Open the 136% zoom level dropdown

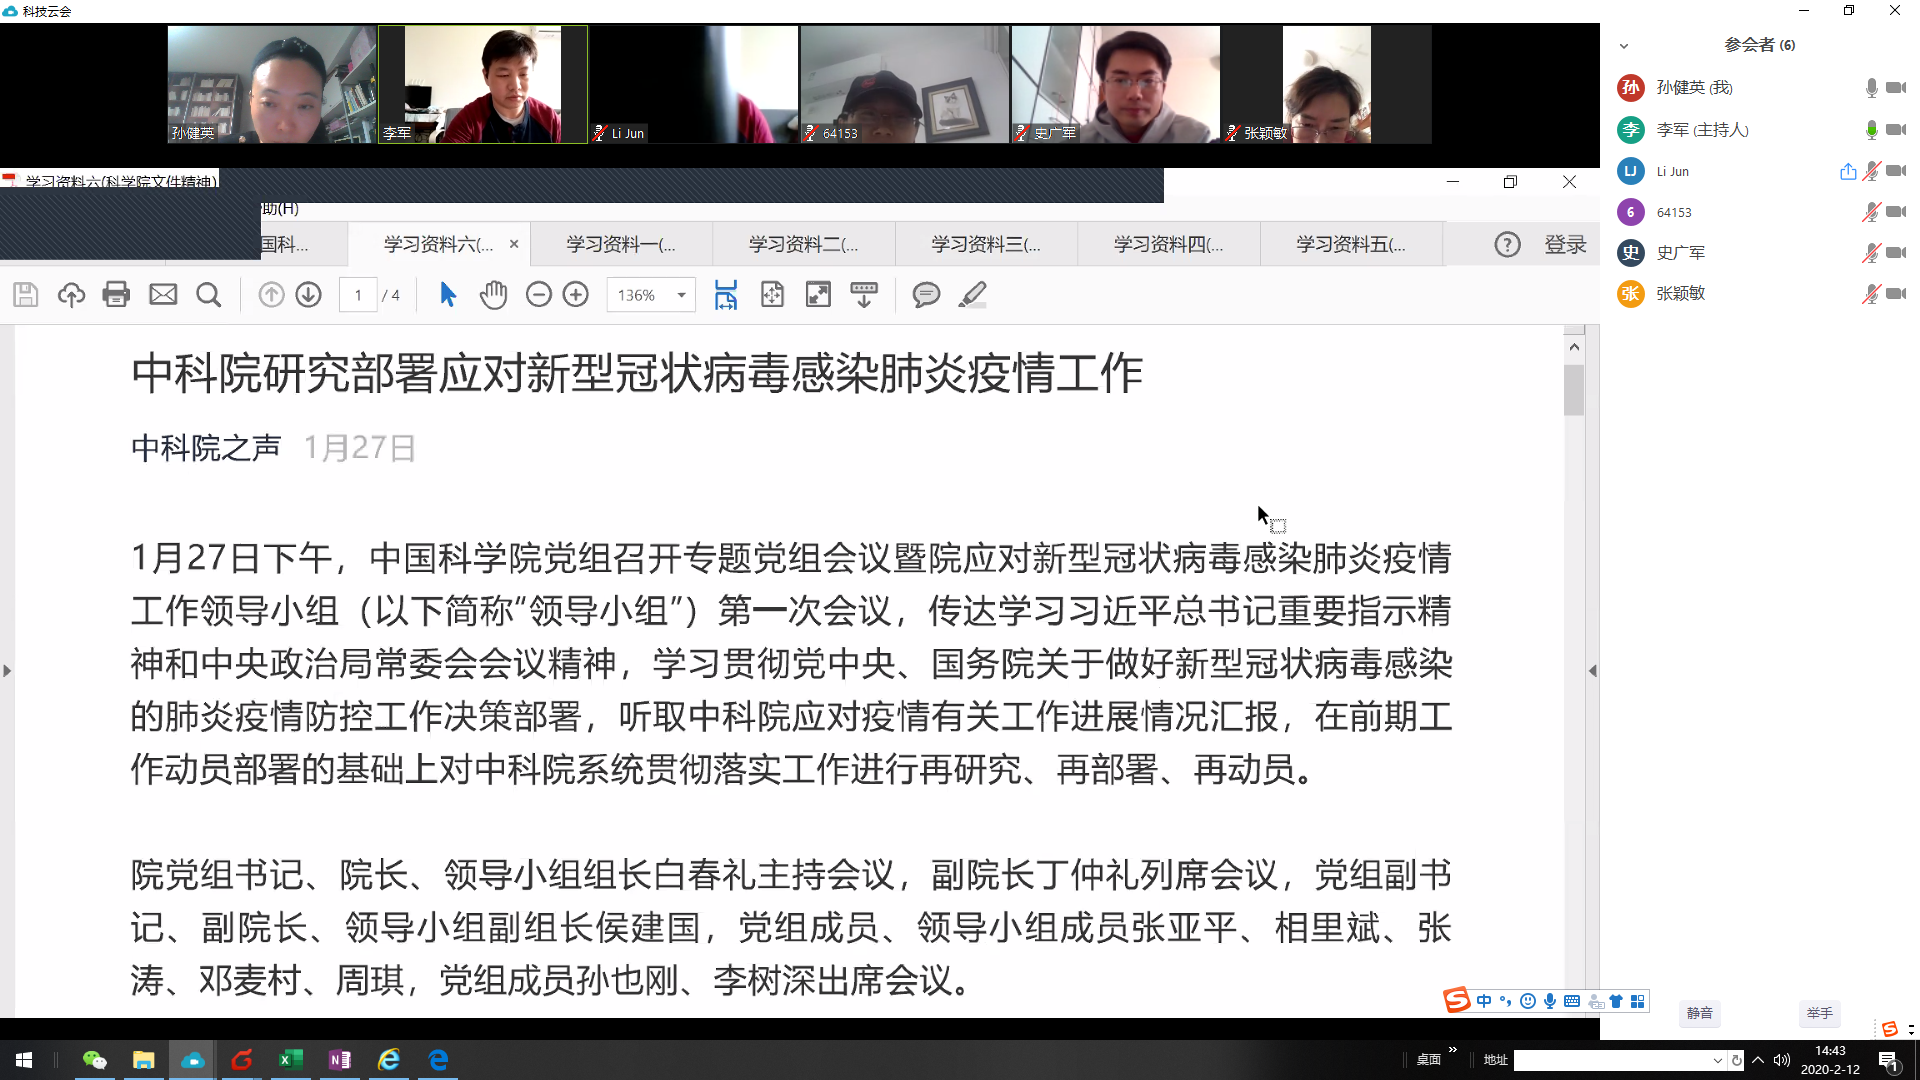(681, 295)
